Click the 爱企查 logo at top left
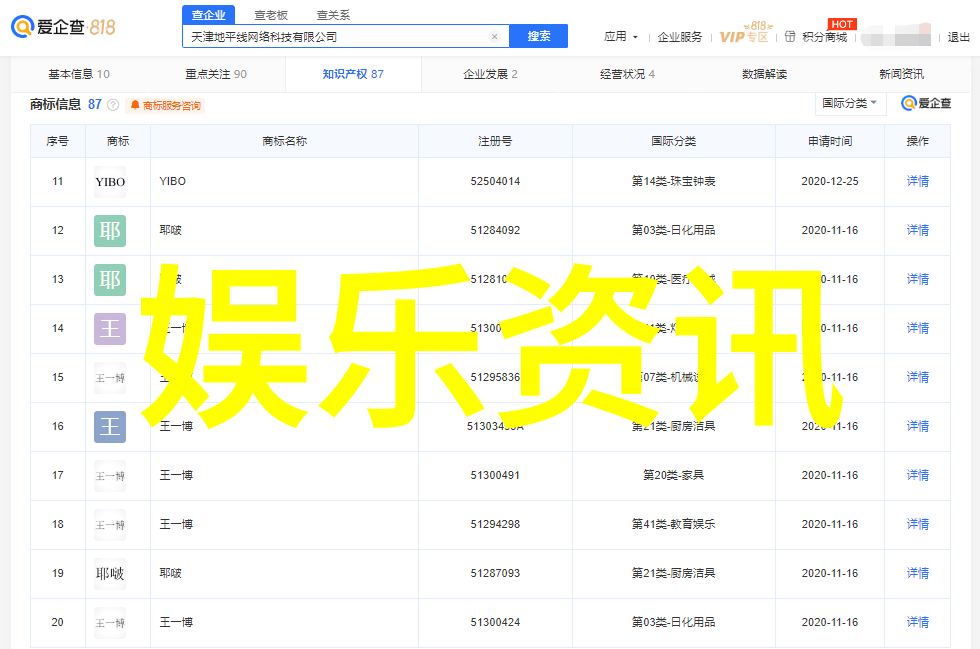This screenshot has width=980, height=649. (x=63, y=27)
